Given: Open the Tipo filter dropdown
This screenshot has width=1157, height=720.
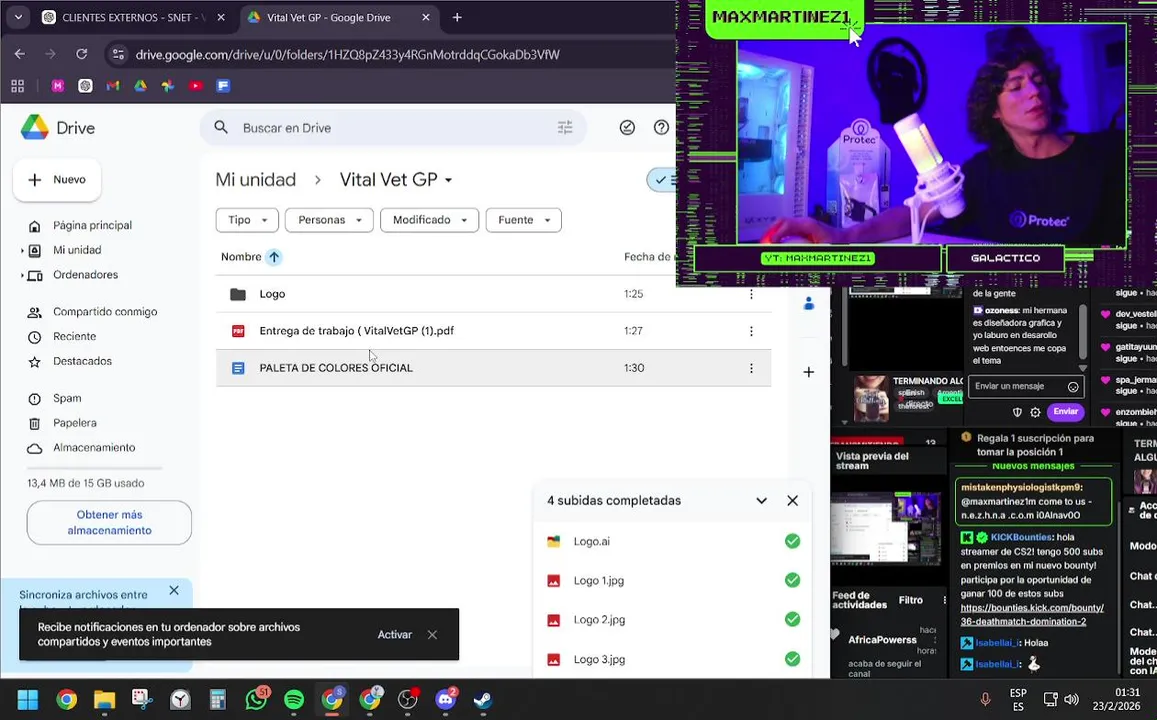Looking at the screenshot, I should 246,220.
